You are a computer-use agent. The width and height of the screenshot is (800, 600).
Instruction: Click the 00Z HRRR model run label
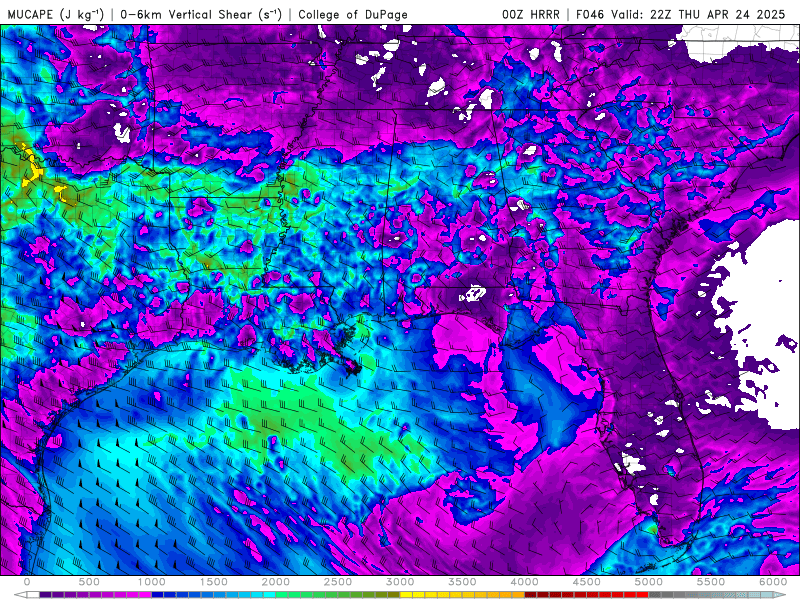(x=531, y=14)
